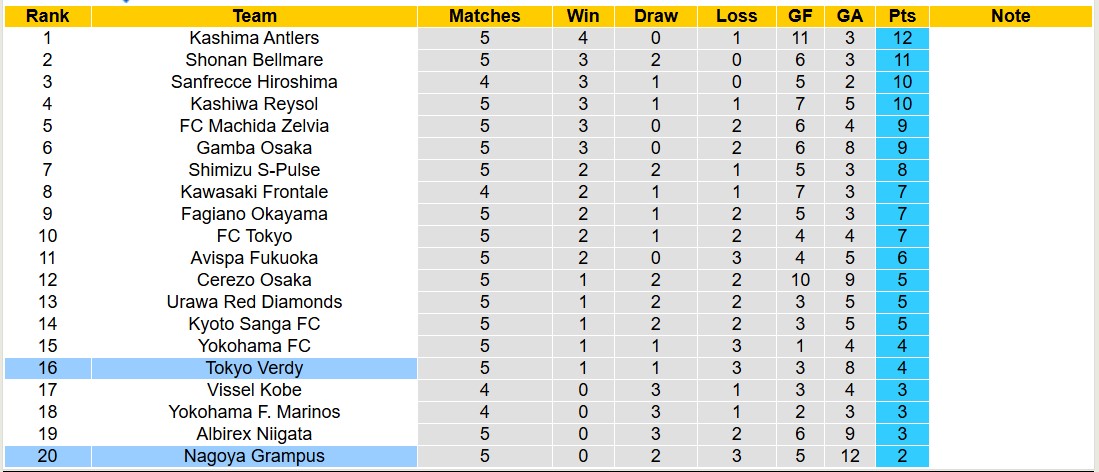Open Kawasaki Frontale team entry
Viewport: 1099px width, 472px height.
point(254,192)
